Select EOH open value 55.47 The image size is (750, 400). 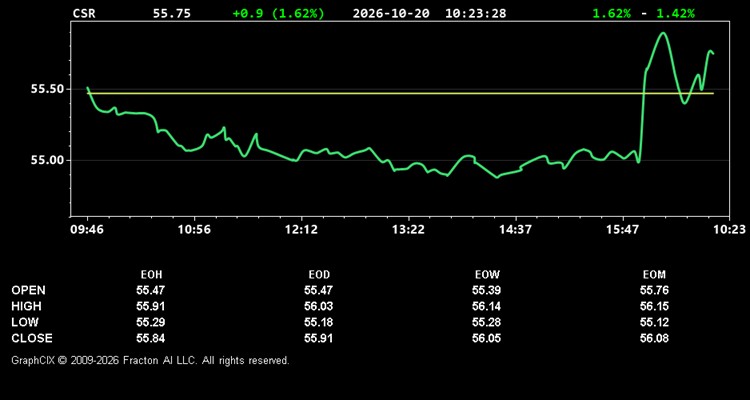pos(151,290)
